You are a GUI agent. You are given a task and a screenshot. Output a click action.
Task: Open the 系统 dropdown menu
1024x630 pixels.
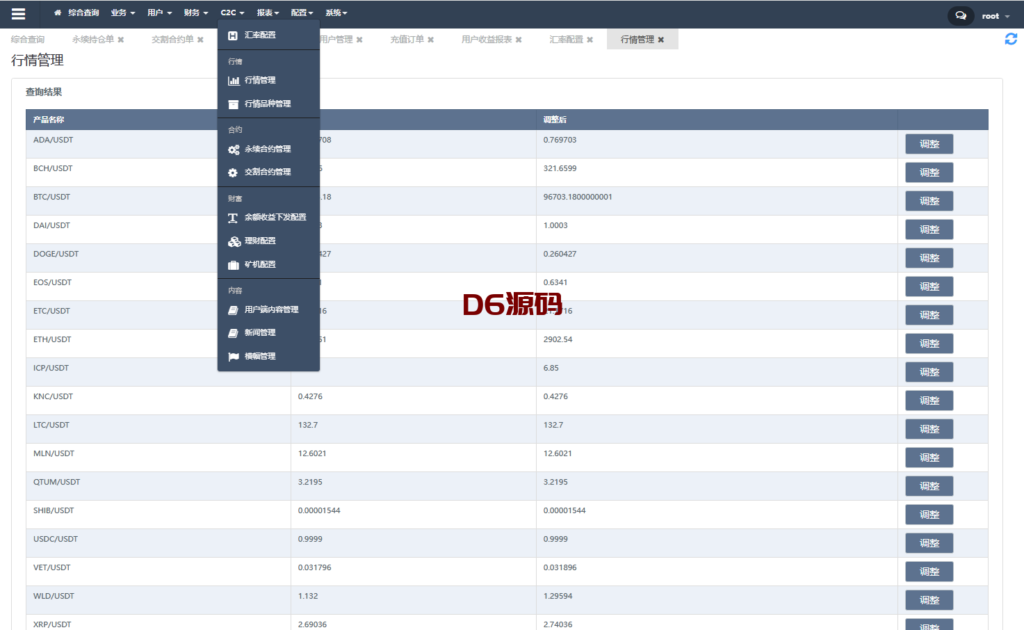click(x=336, y=13)
